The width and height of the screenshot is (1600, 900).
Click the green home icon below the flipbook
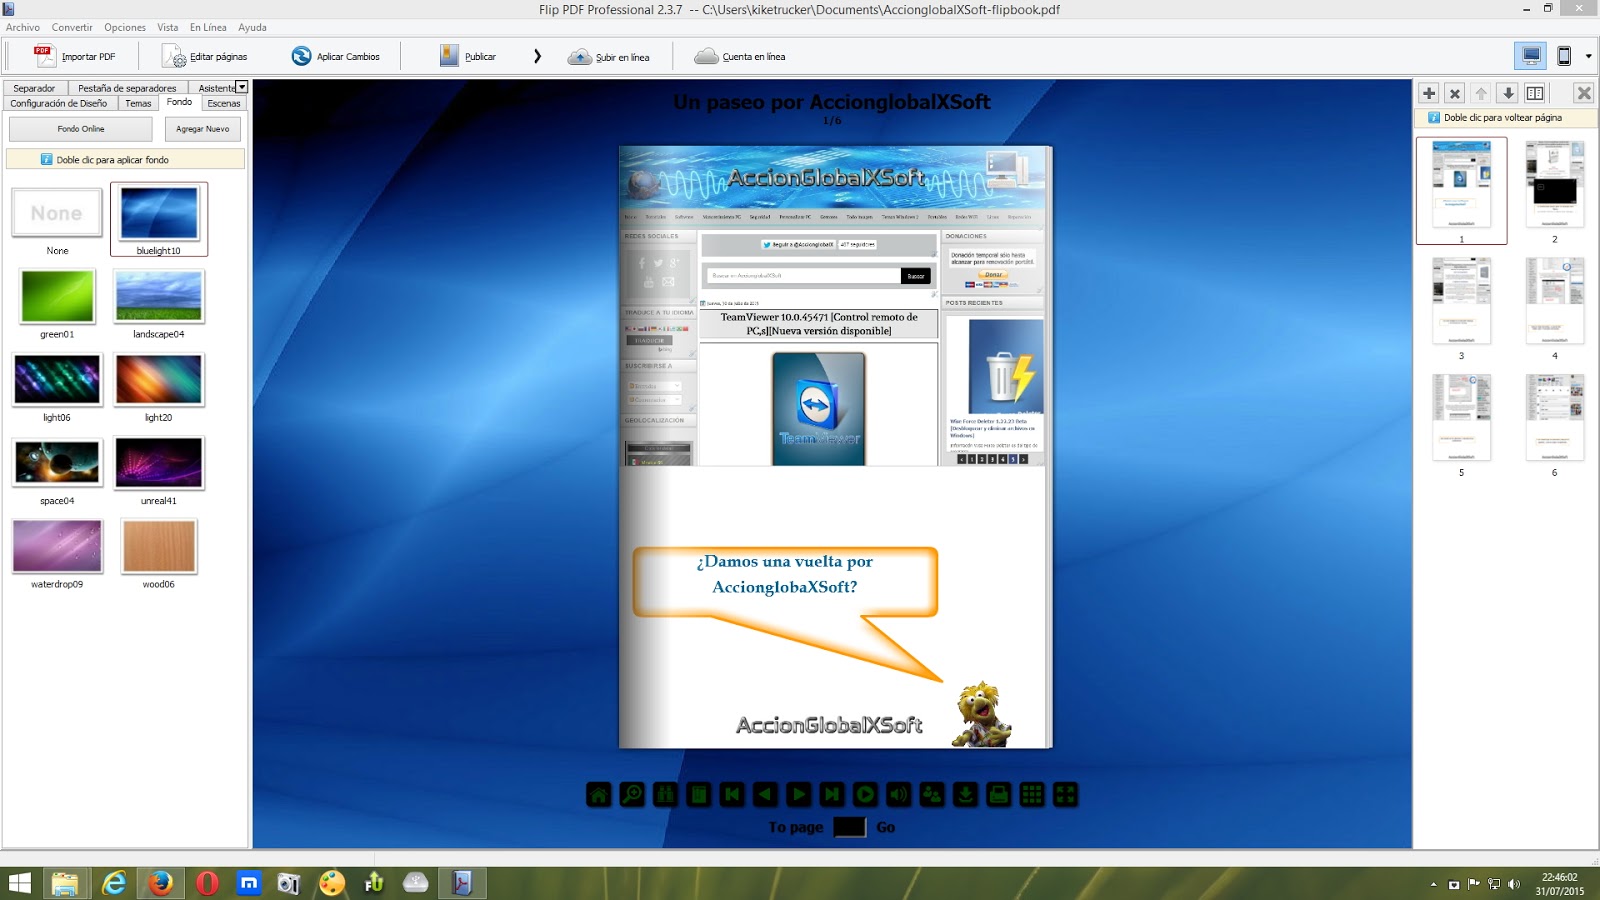tap(598, 794)
